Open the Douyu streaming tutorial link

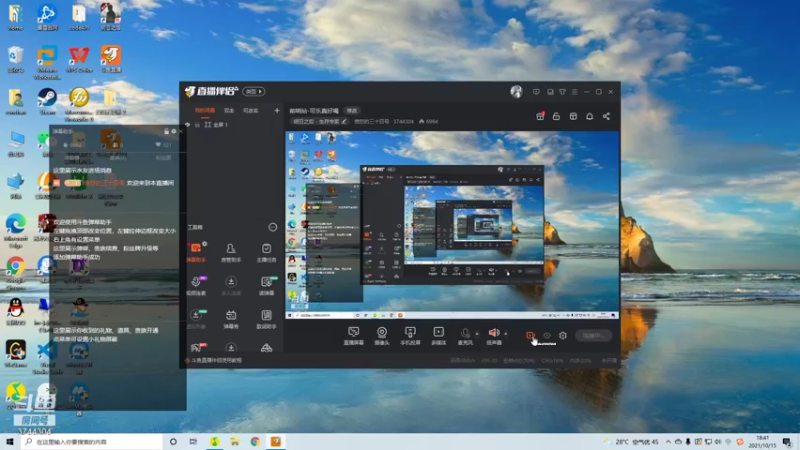215,360
